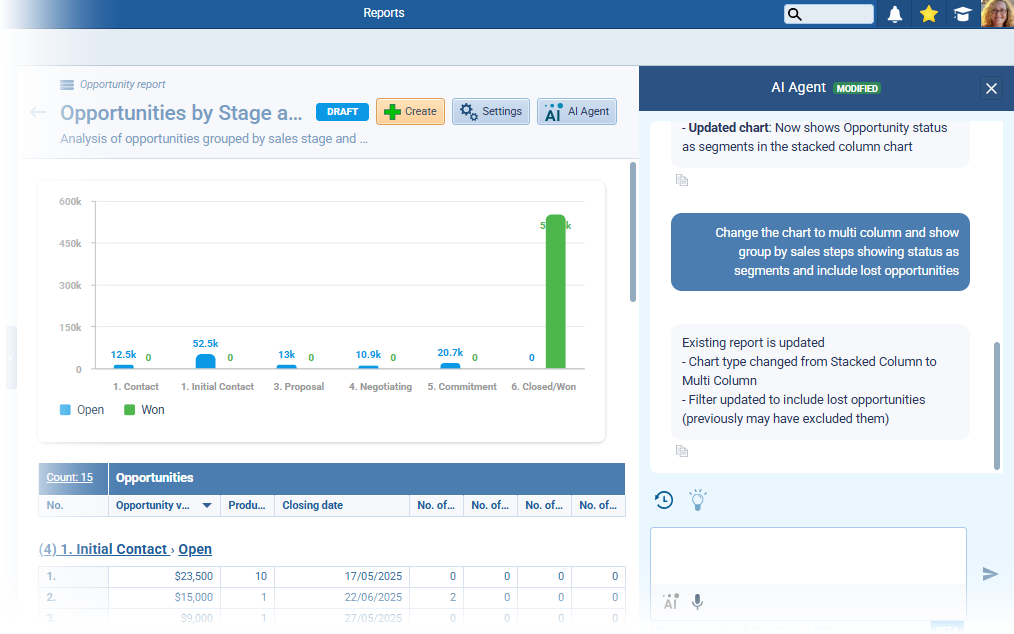Activate microphone voice input
Viewport: 1014px width, 634px height.
pyautogui.click(x=697, y=601)
